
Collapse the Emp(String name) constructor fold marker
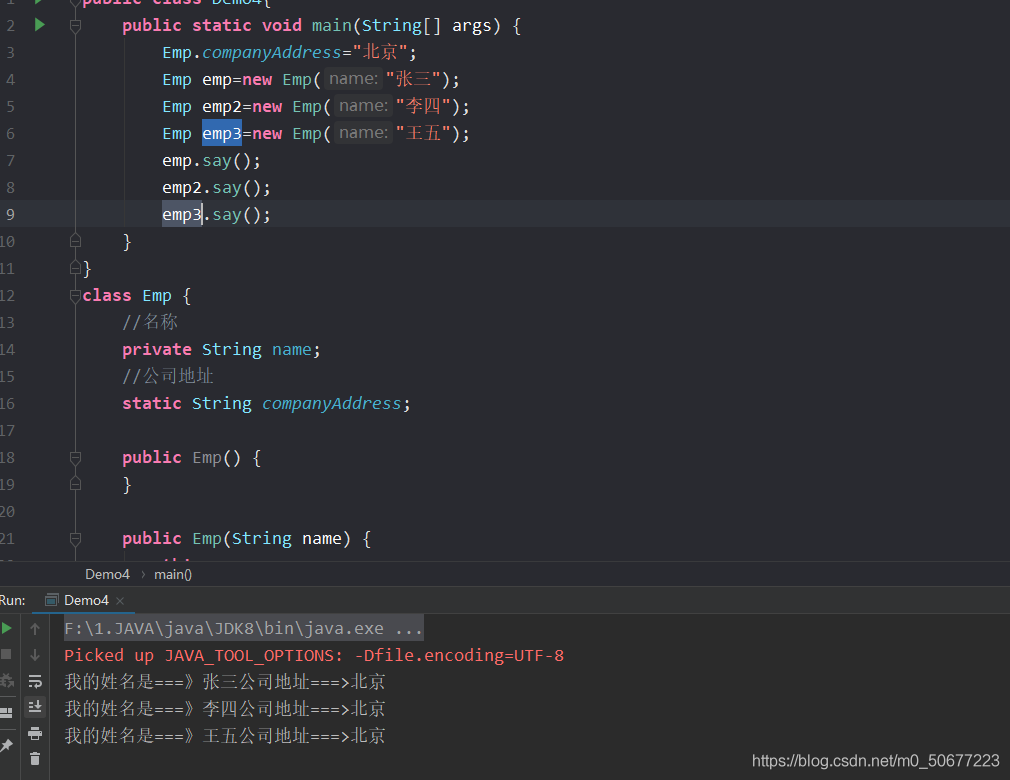click(75, 538)
